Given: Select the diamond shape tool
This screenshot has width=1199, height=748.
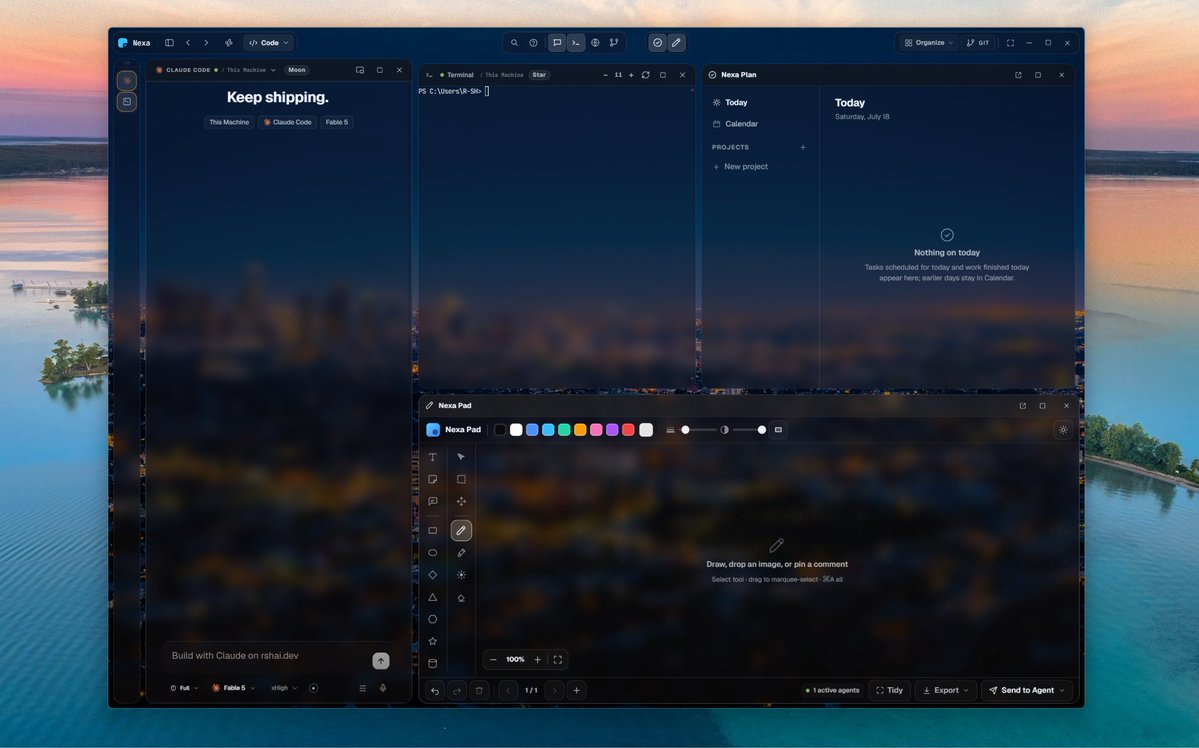Looking at the screenshot, I should 433,574.
